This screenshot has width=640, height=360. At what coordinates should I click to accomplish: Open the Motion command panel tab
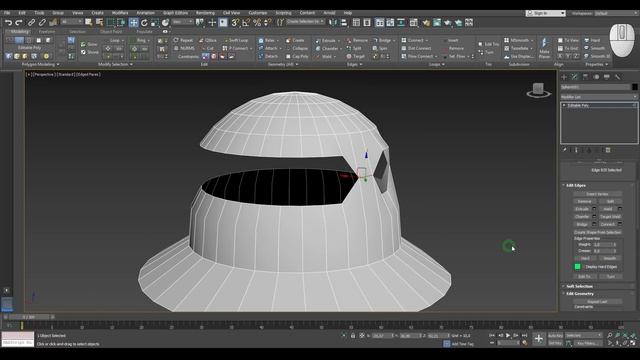click(596, 77)
